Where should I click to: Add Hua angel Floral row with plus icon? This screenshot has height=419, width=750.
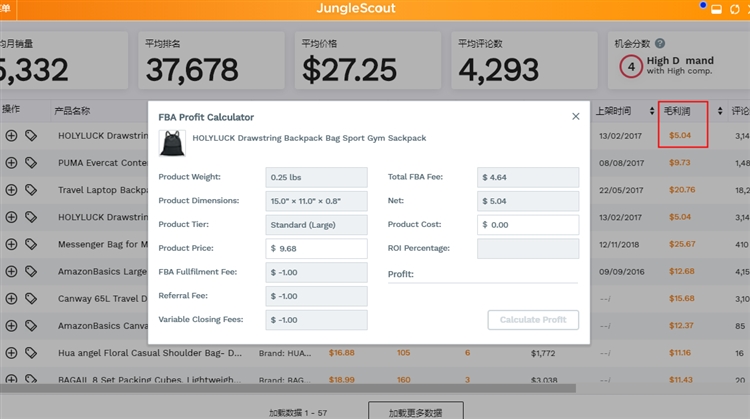pos(11,353)
